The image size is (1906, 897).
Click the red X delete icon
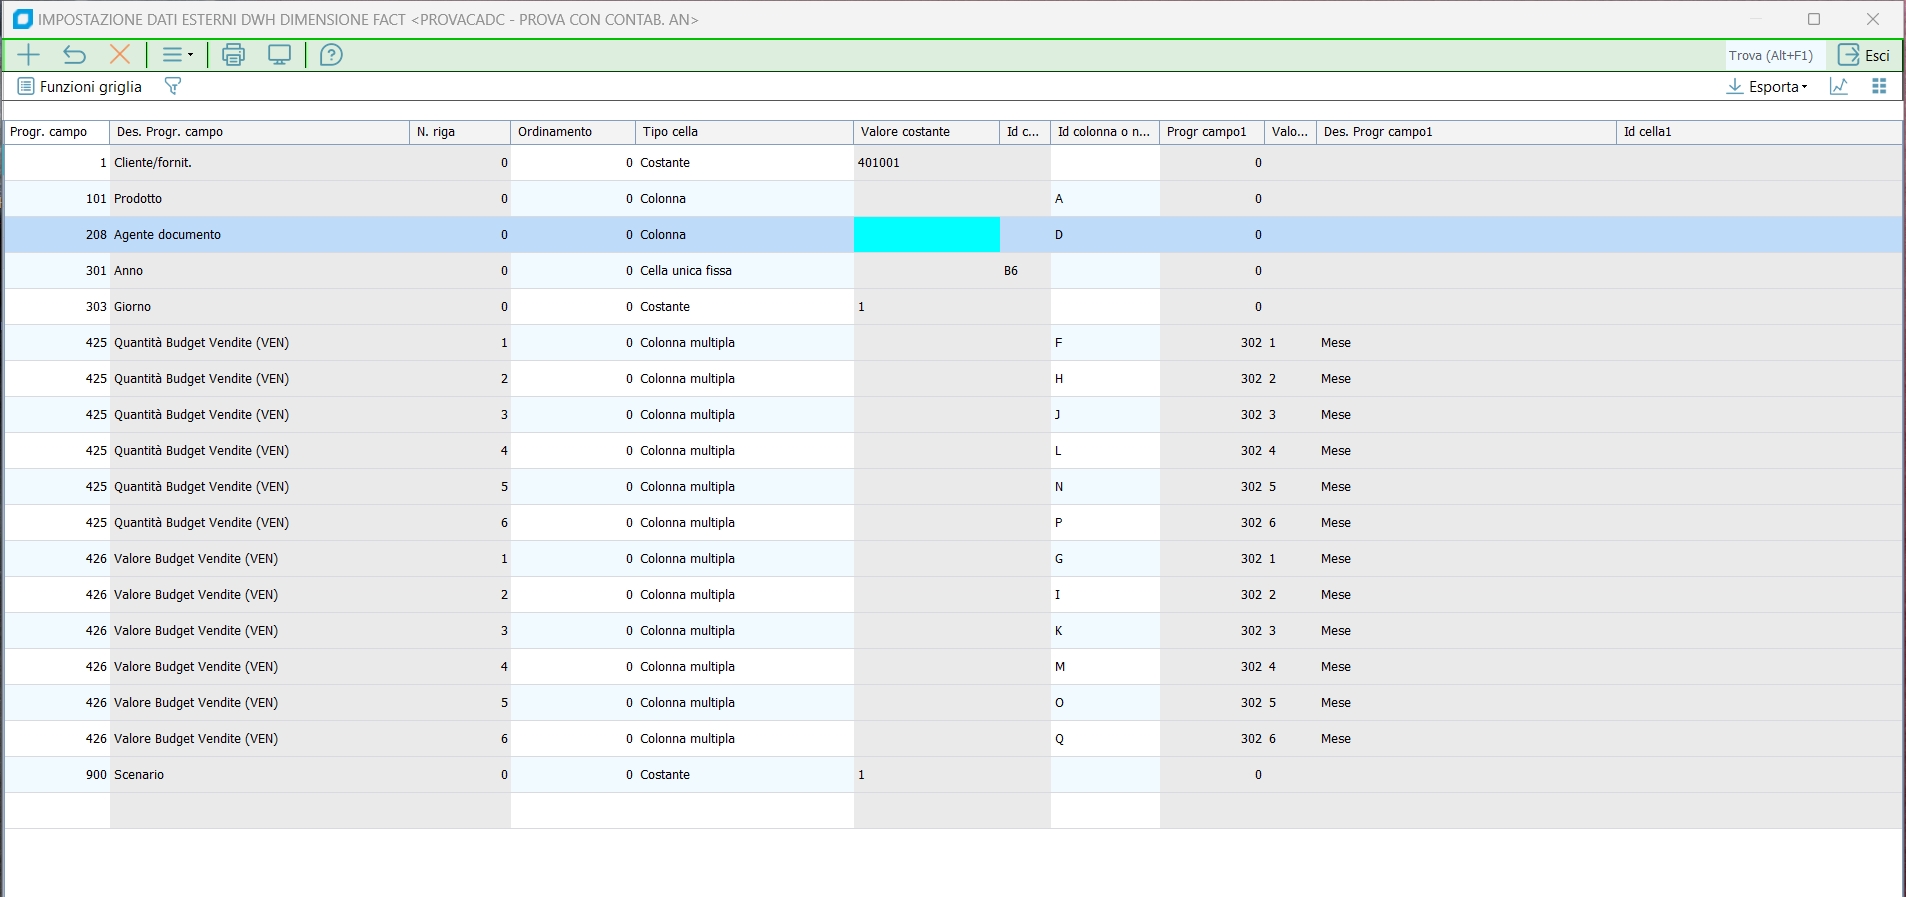pos(120,55)
